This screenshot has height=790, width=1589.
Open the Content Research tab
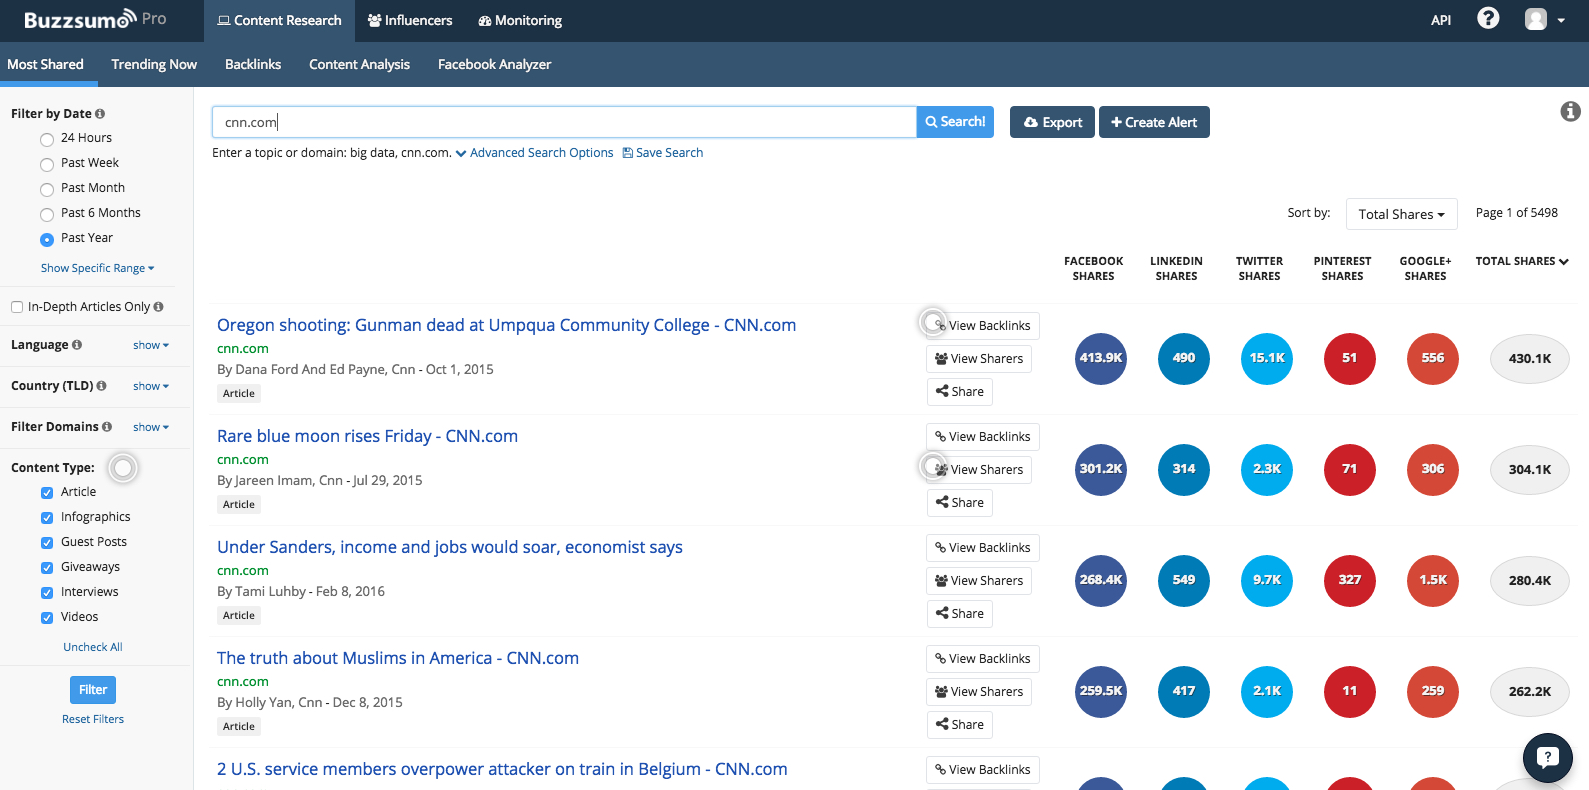[x=279, y=20]
